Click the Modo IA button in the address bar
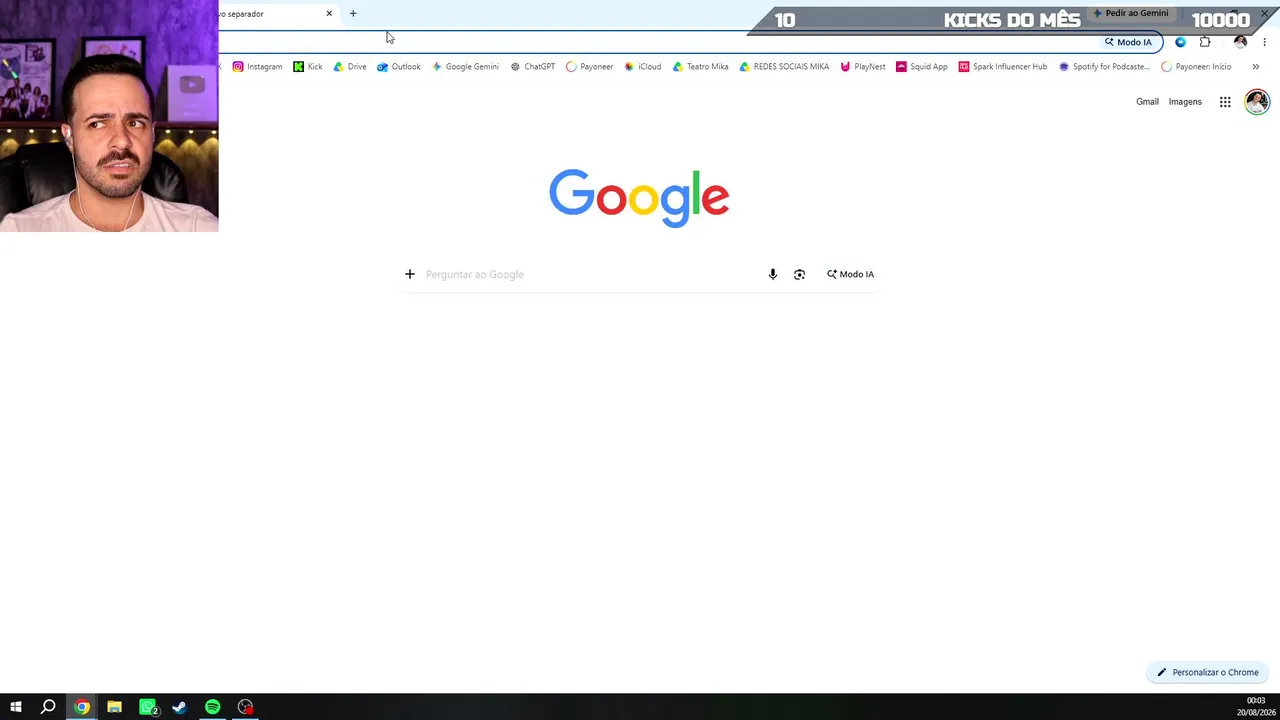Image resolution: width=1280 pixels, height=720 pixels. (x=1128, y=42)
